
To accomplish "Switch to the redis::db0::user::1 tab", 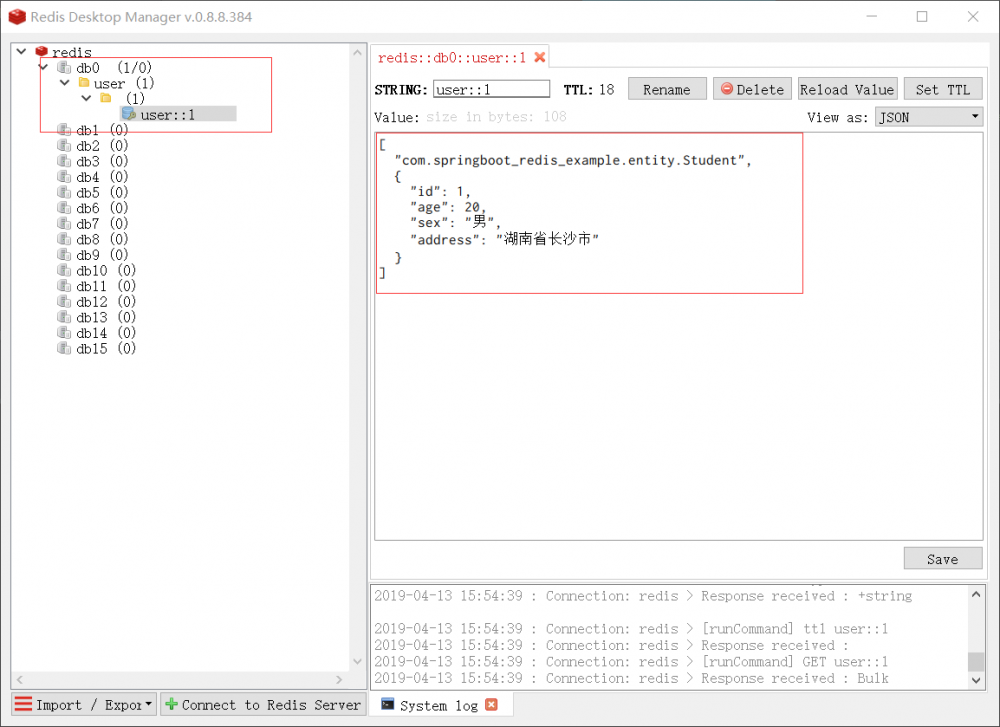I will click(x=450, y=57).
